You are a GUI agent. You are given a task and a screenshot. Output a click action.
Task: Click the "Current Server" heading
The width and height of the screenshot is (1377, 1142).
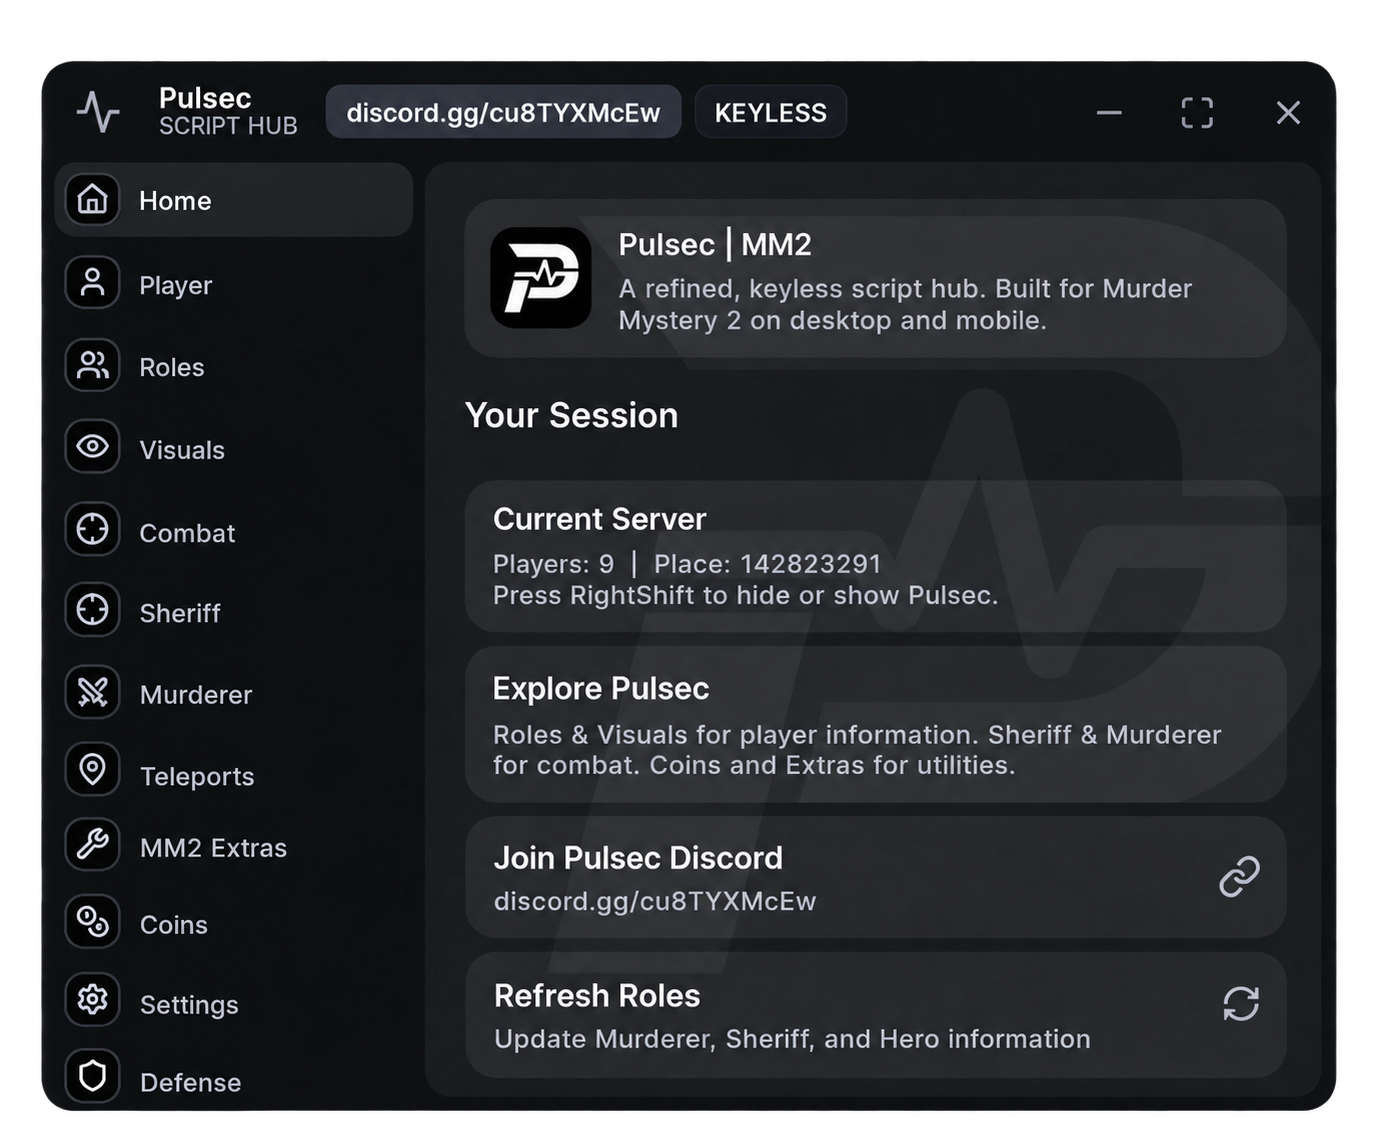pyautogui.click(x=600, y=519)
